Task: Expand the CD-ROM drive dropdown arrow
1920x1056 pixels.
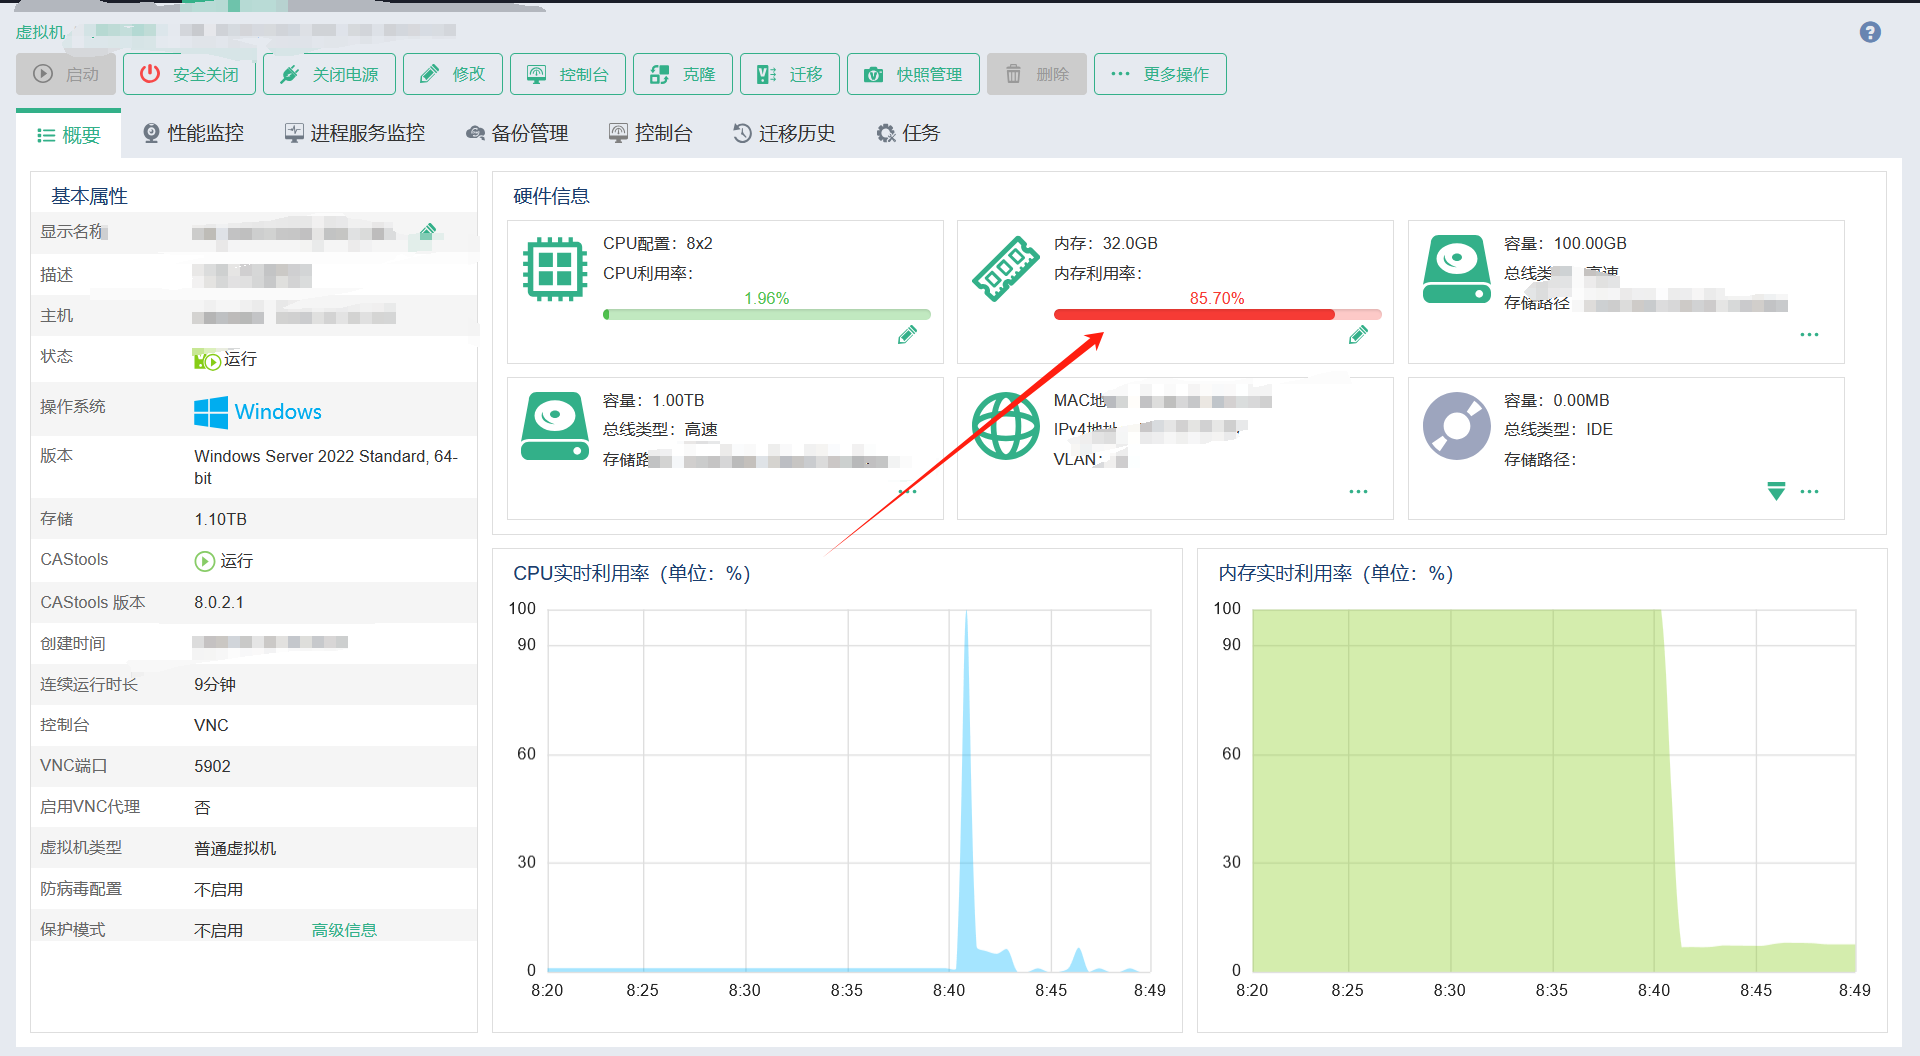Action: point(1776,491)
